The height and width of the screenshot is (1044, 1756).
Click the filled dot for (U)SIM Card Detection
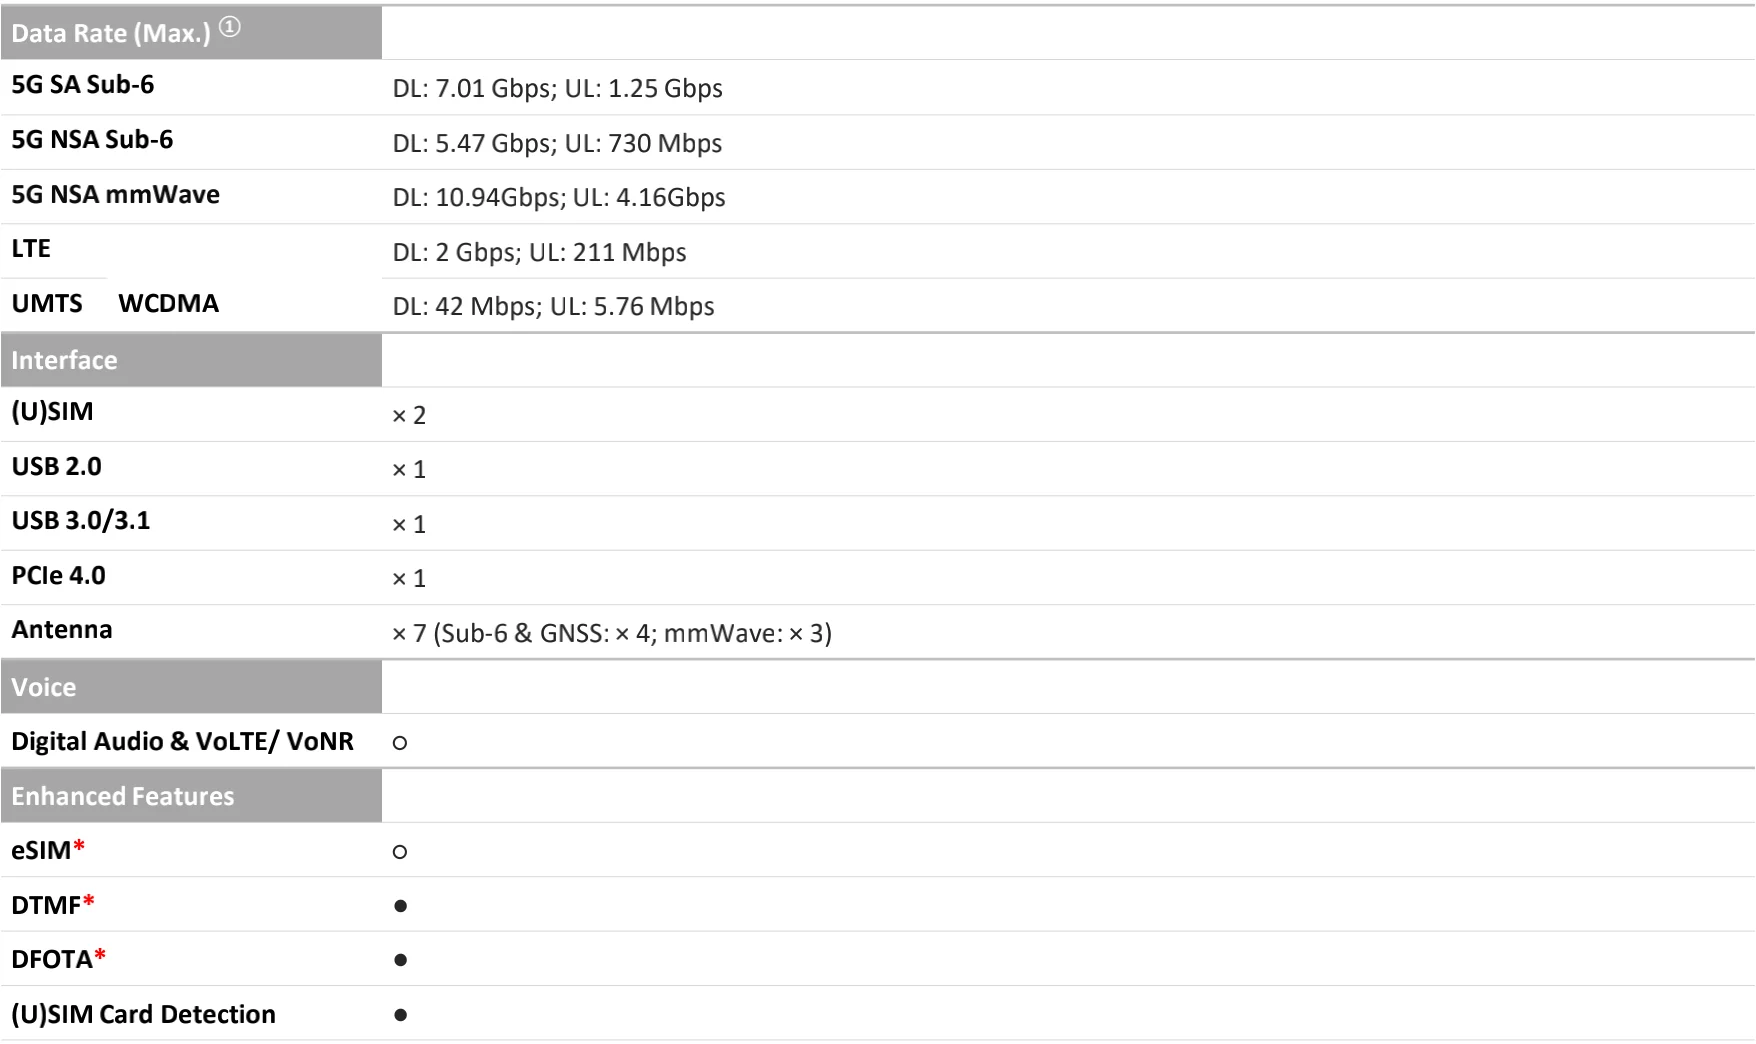[x=400, y=1015]
